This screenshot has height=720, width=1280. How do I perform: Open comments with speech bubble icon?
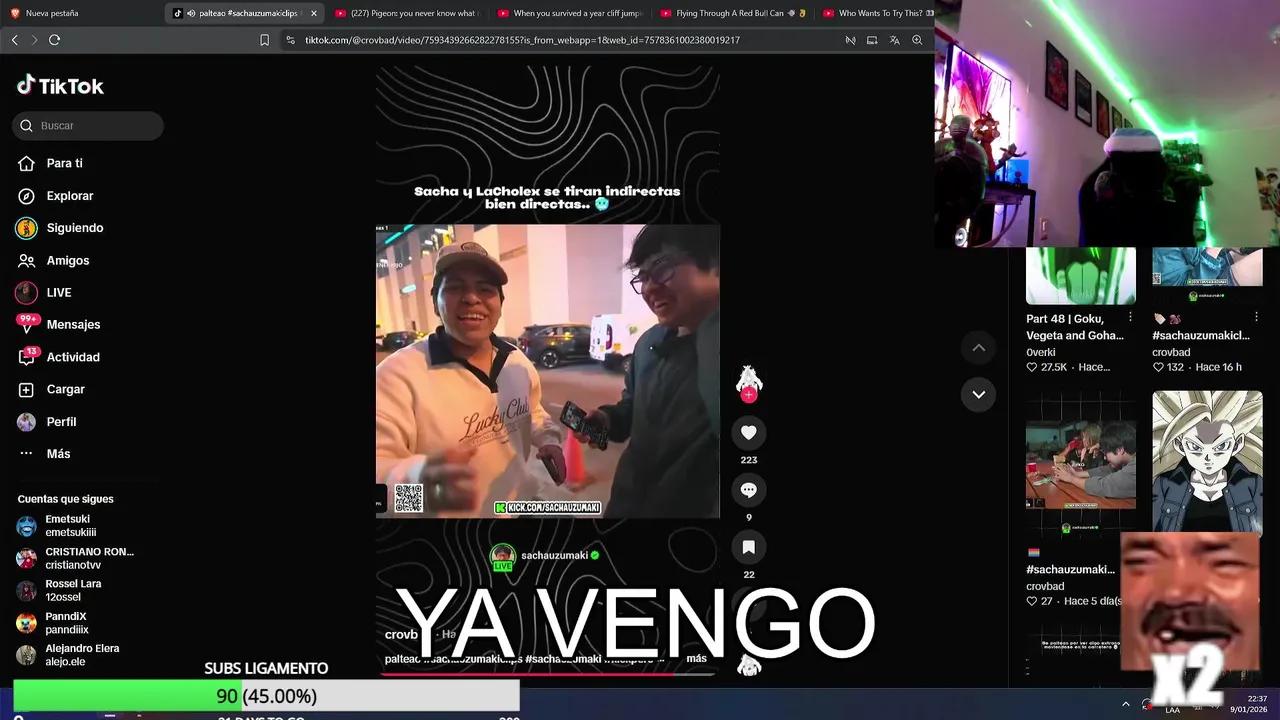[x=748, y=490]
